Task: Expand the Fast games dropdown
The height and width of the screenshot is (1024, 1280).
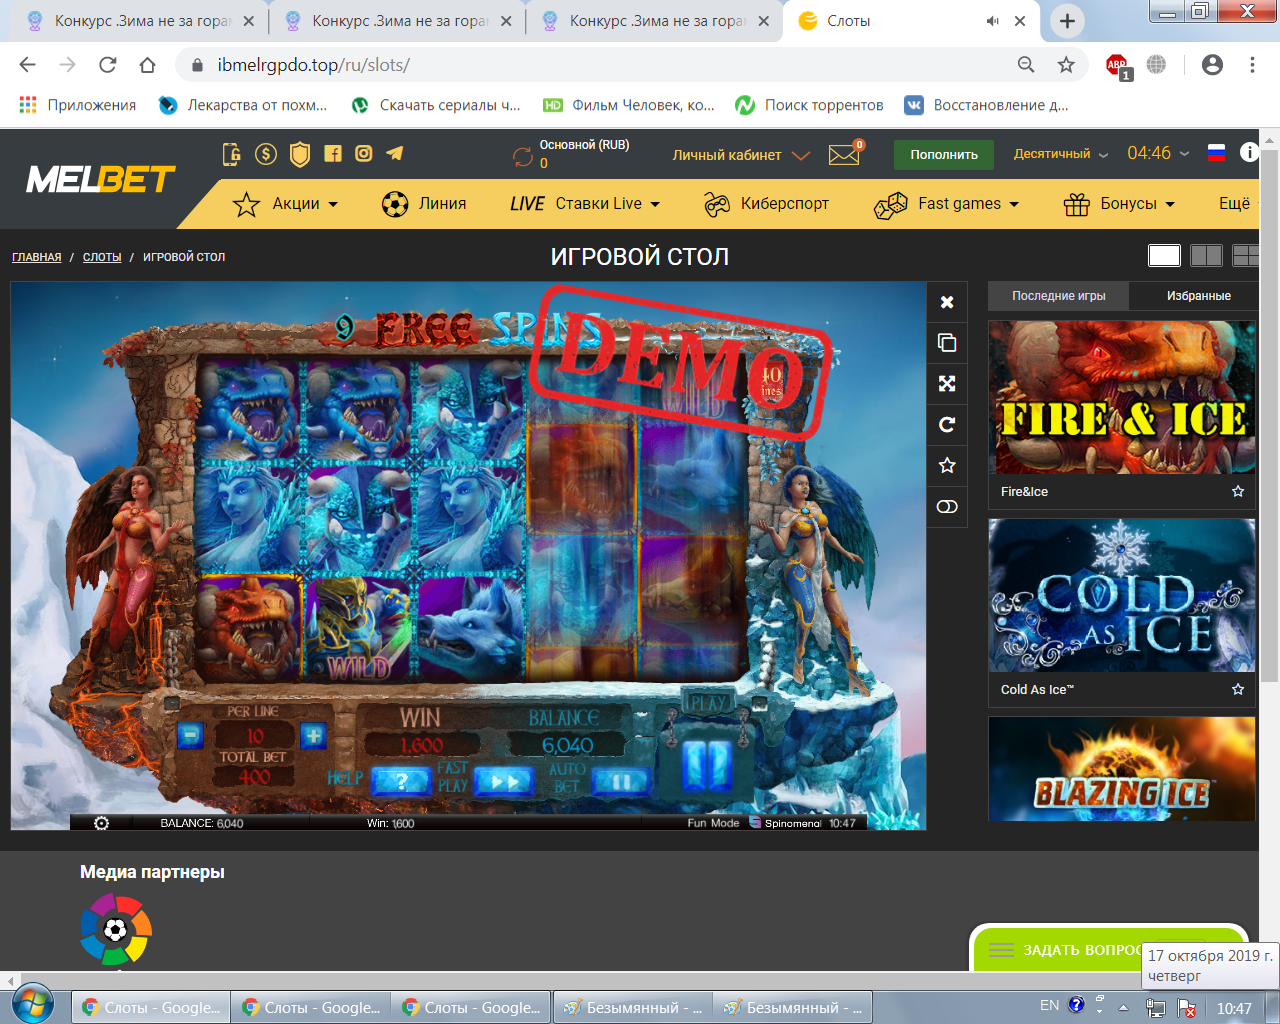Action: pyautogui.click(x=946, y=204)
